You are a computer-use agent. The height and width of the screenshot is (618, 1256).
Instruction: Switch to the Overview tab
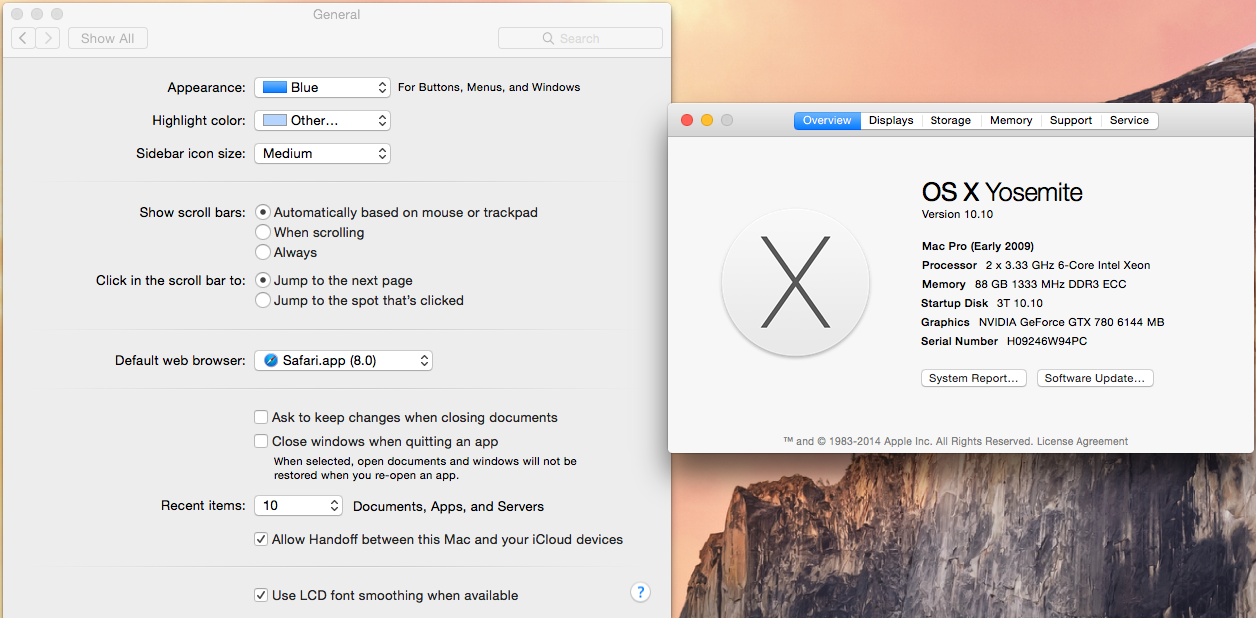[827, 120]
